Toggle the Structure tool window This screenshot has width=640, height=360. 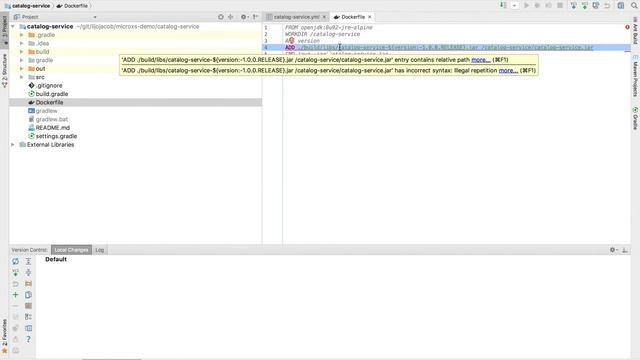[4, 70]
